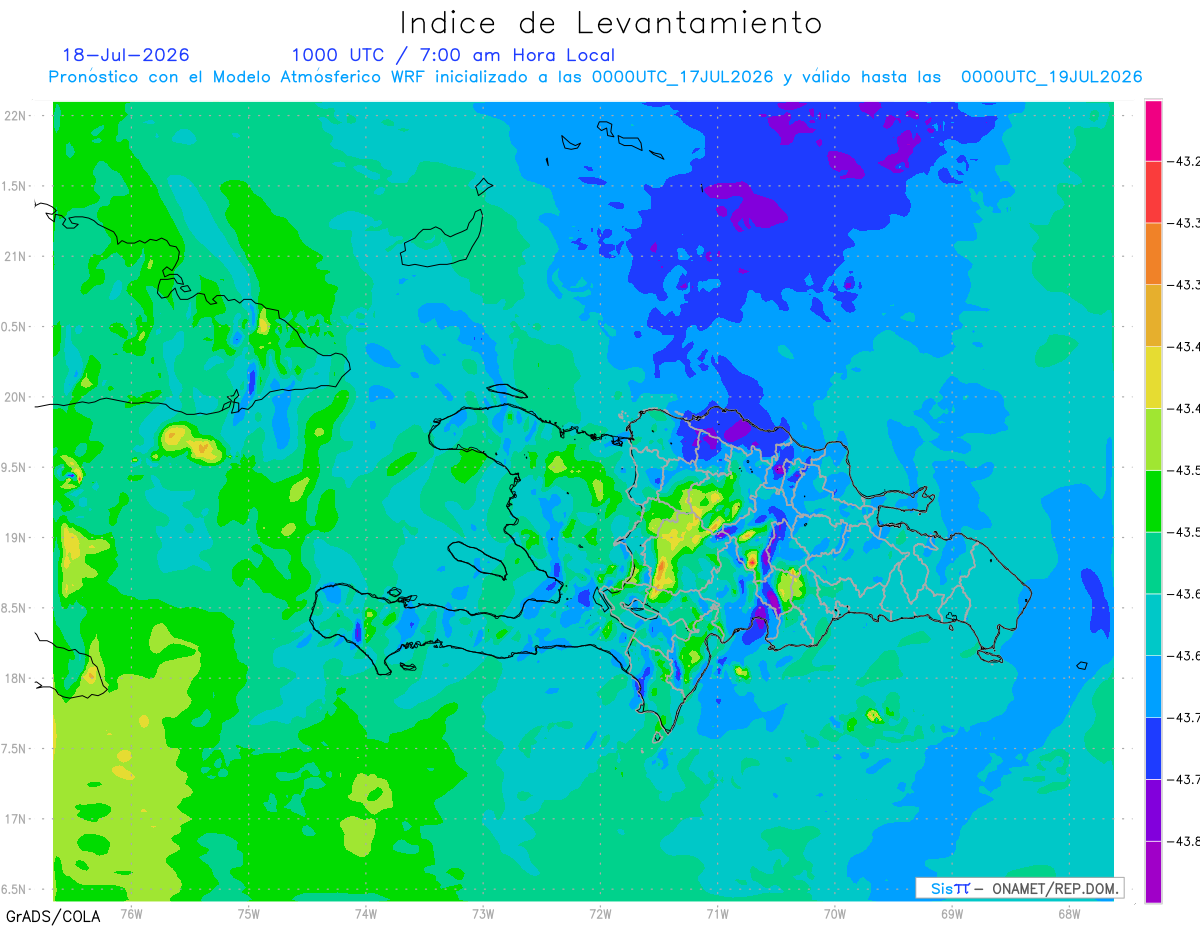Select the "18N" latitude label
Screen dimensions: 1200x927
coord(16,678)
